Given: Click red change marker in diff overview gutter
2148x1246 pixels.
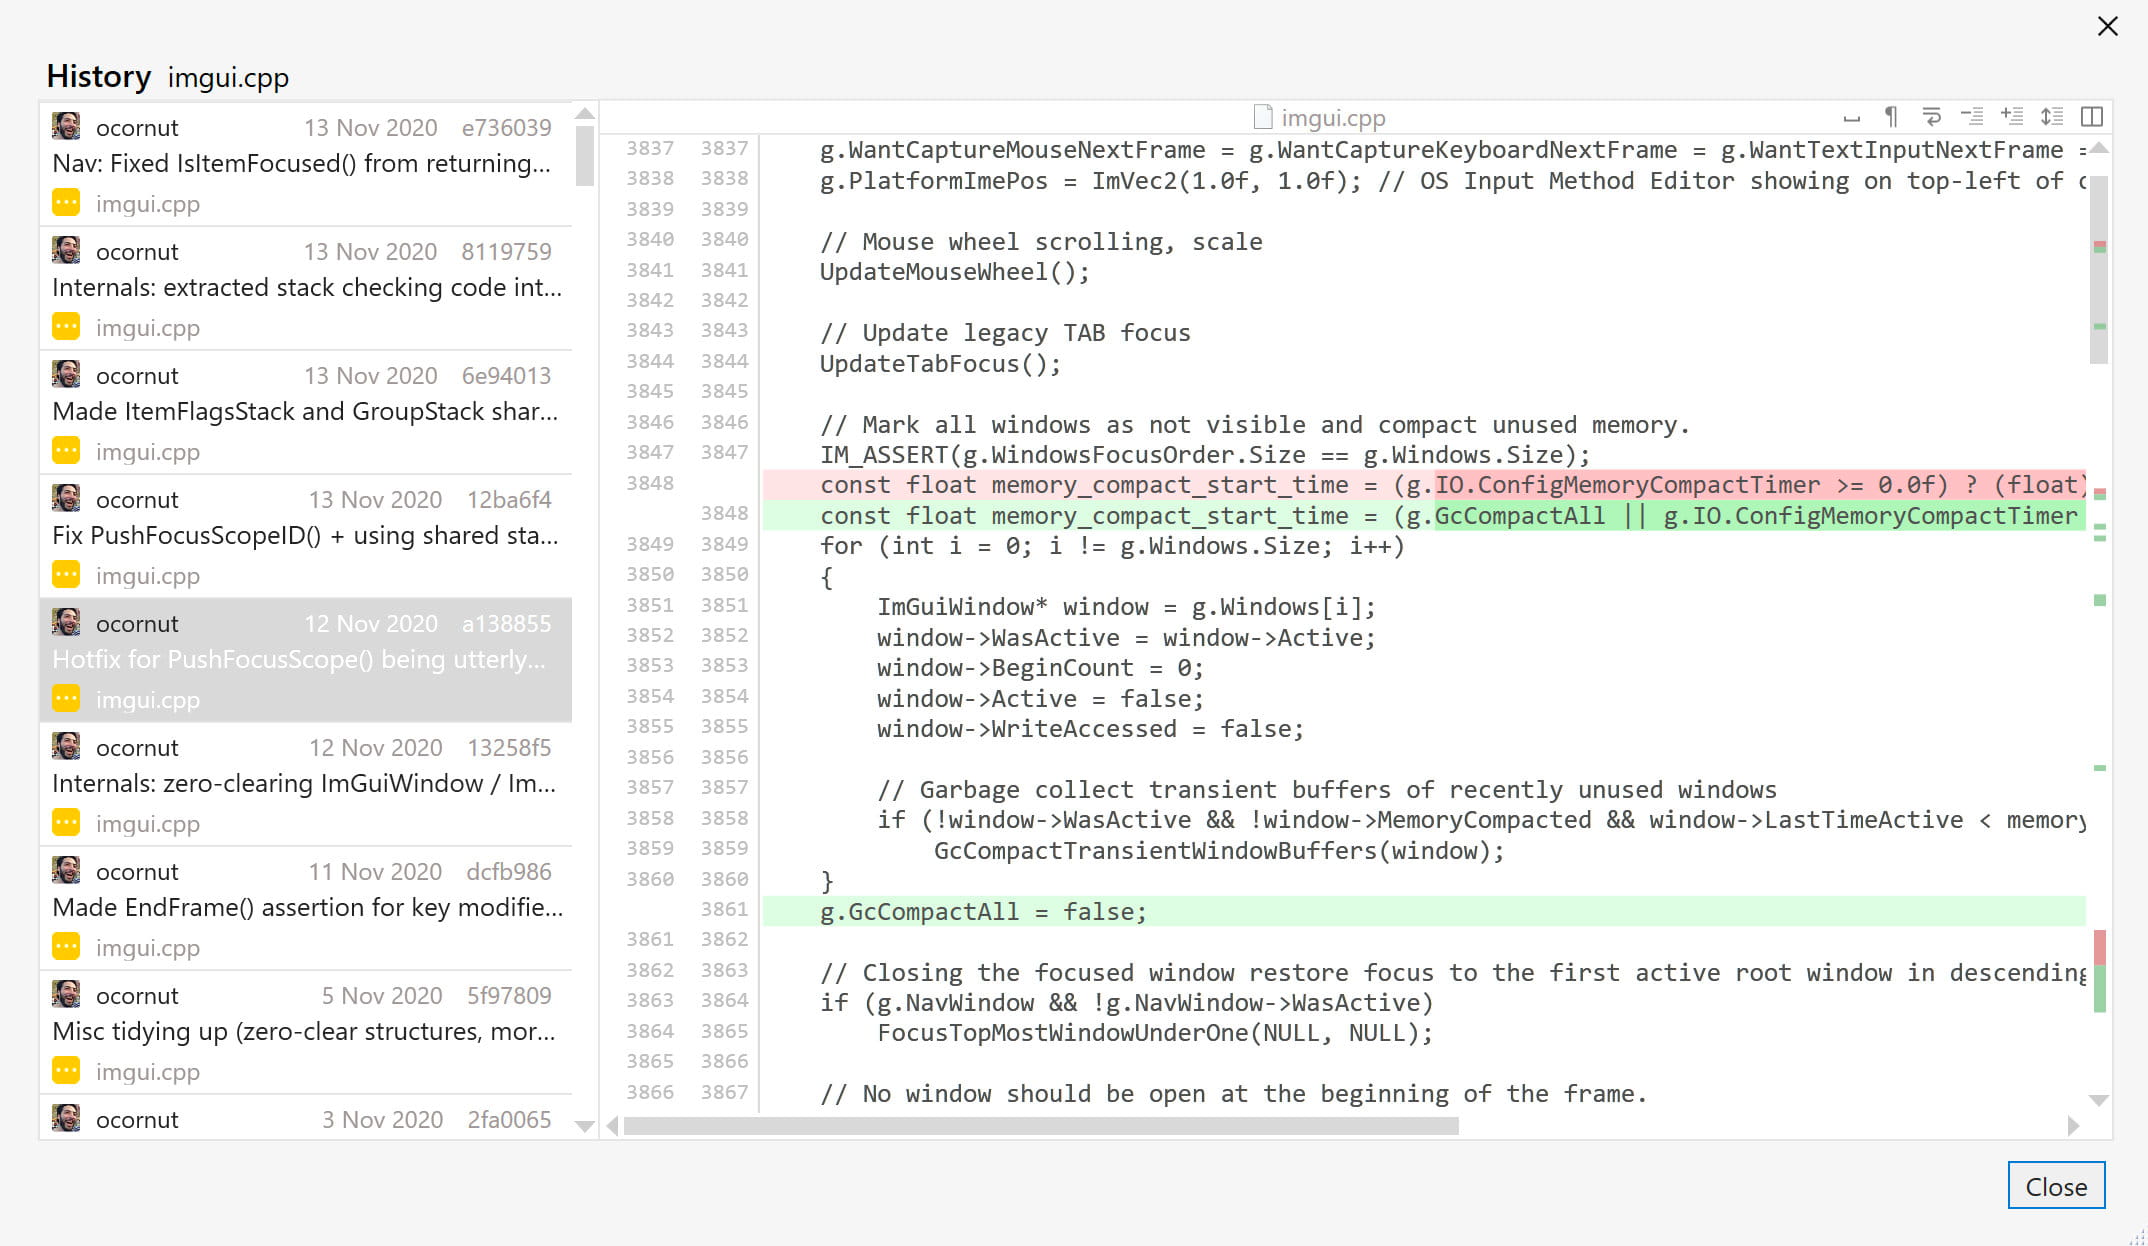Looking at the screenshot, I should click(2100, 946).
